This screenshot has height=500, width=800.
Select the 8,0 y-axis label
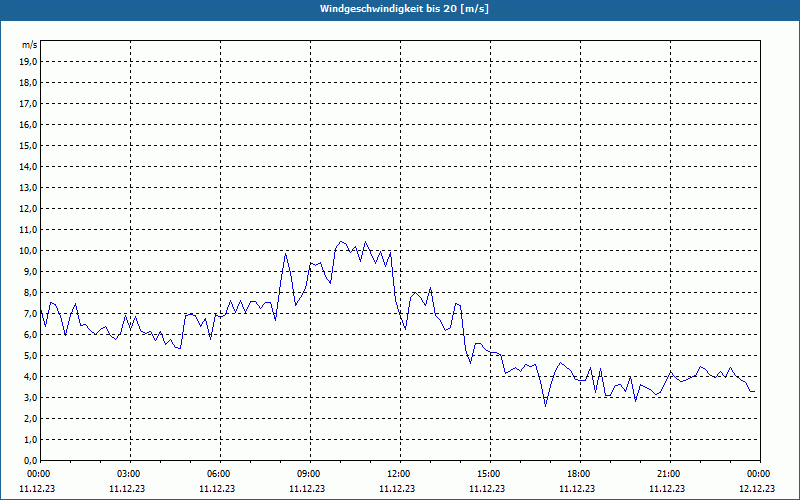pos(30,292)
